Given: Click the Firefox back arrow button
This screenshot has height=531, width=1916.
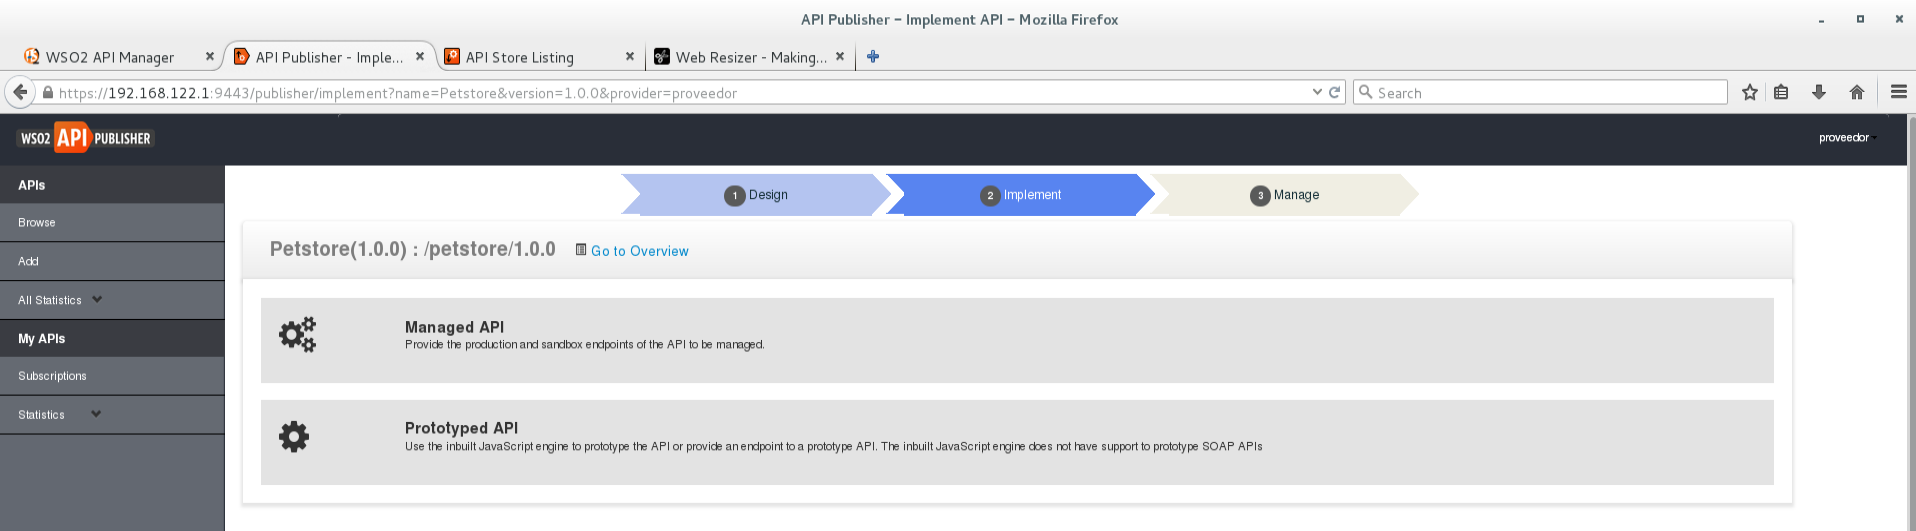Looking at the screenshot, I should click(20, 92).
